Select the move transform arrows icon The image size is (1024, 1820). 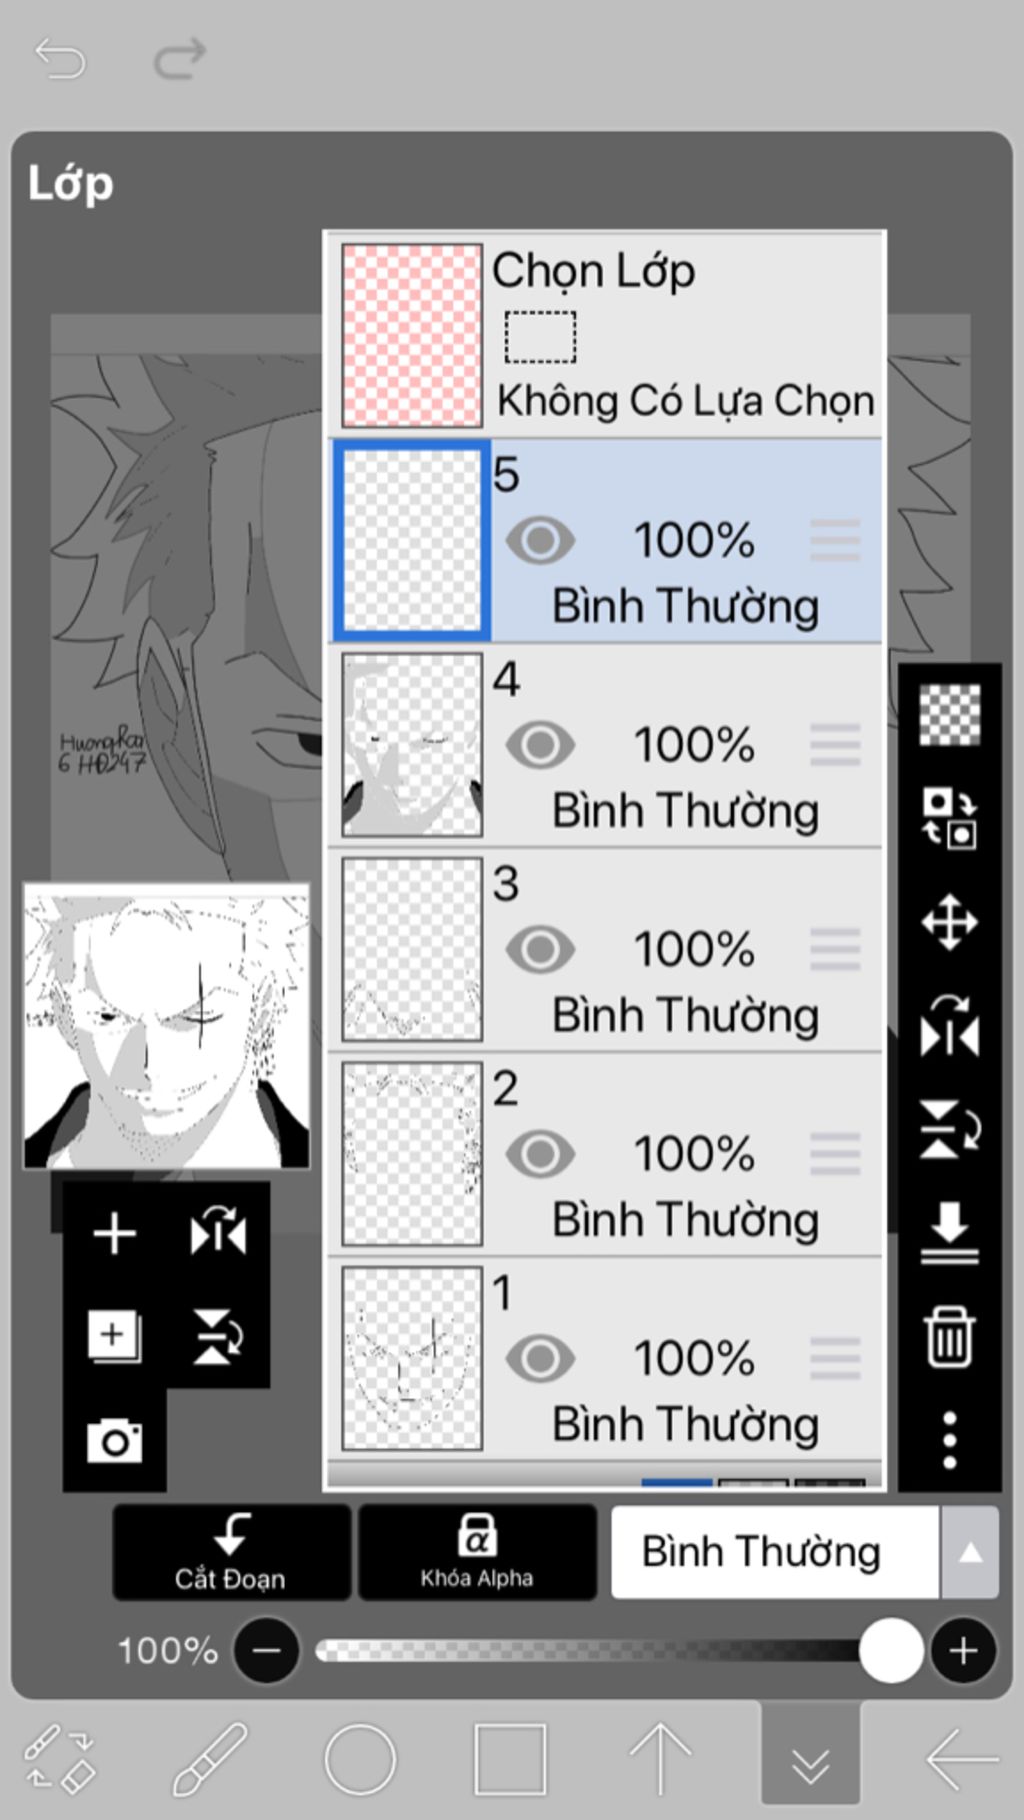(949, 921)
